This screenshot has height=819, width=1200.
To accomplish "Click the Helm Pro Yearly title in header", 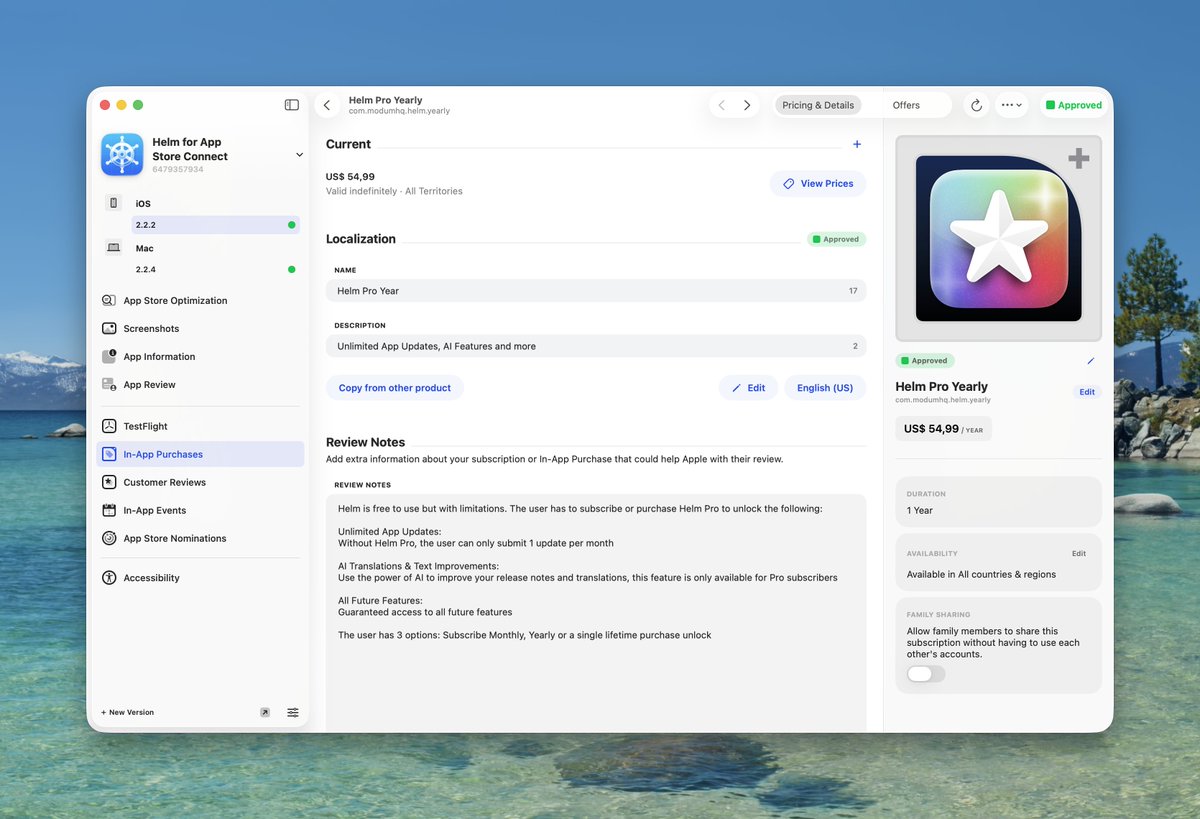I will 385,100.
